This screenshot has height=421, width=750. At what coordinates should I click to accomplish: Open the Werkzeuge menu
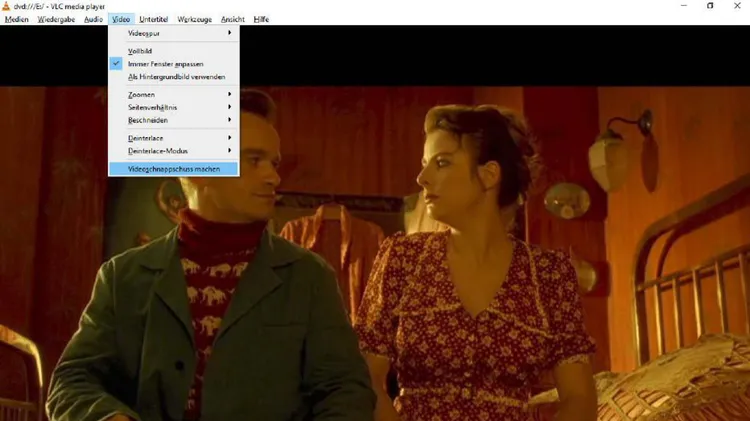194,19
